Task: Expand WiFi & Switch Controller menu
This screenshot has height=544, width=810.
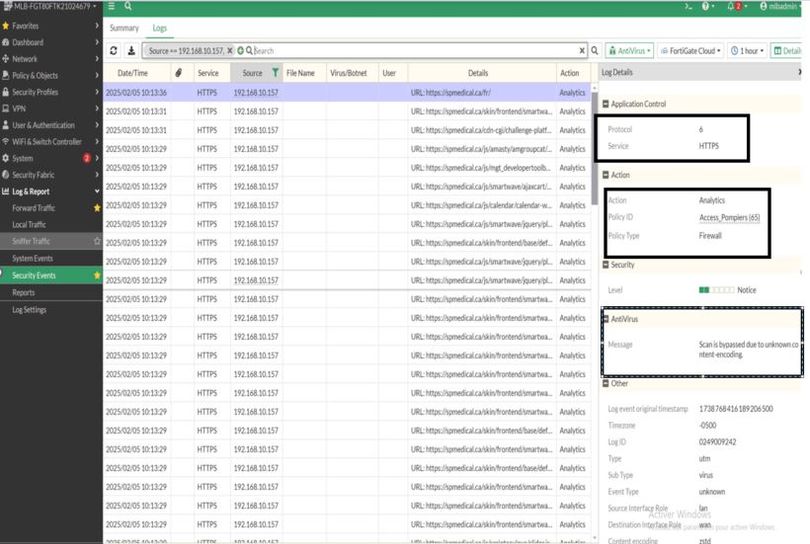Action: [51, 142]
